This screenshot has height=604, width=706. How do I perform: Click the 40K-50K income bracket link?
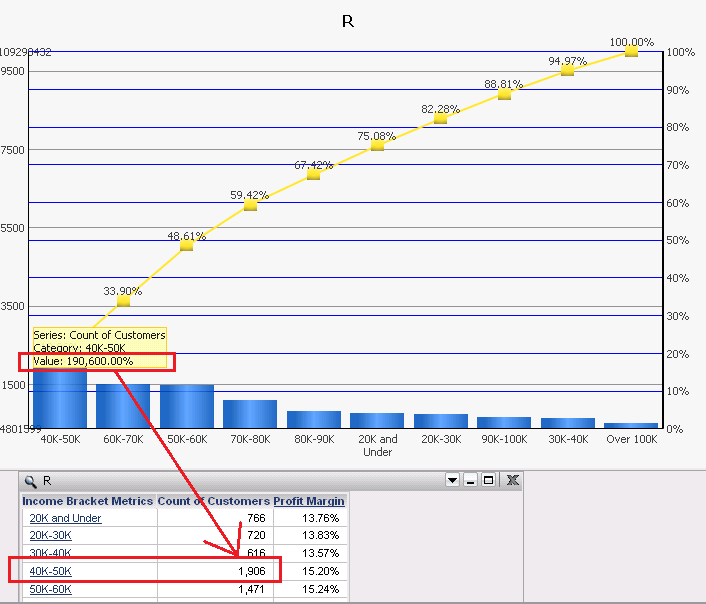coord(51,572)
